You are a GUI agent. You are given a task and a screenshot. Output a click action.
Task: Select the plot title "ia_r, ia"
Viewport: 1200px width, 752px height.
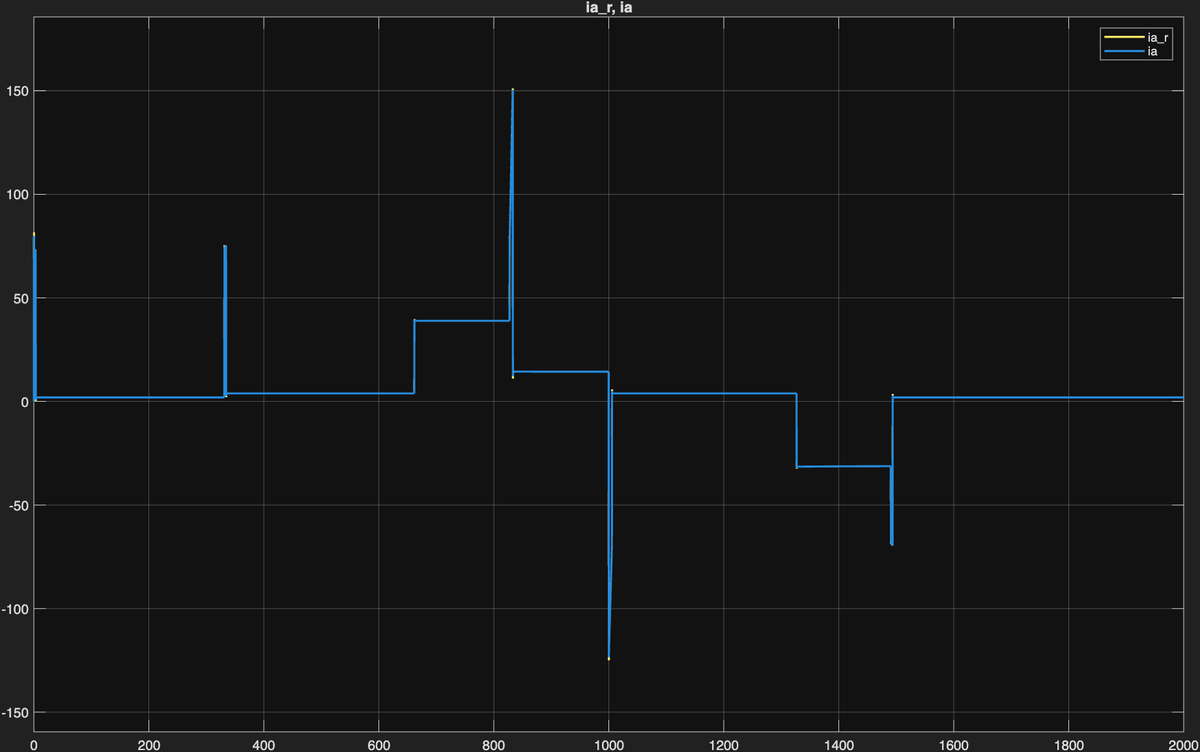(x=600, y=9)
